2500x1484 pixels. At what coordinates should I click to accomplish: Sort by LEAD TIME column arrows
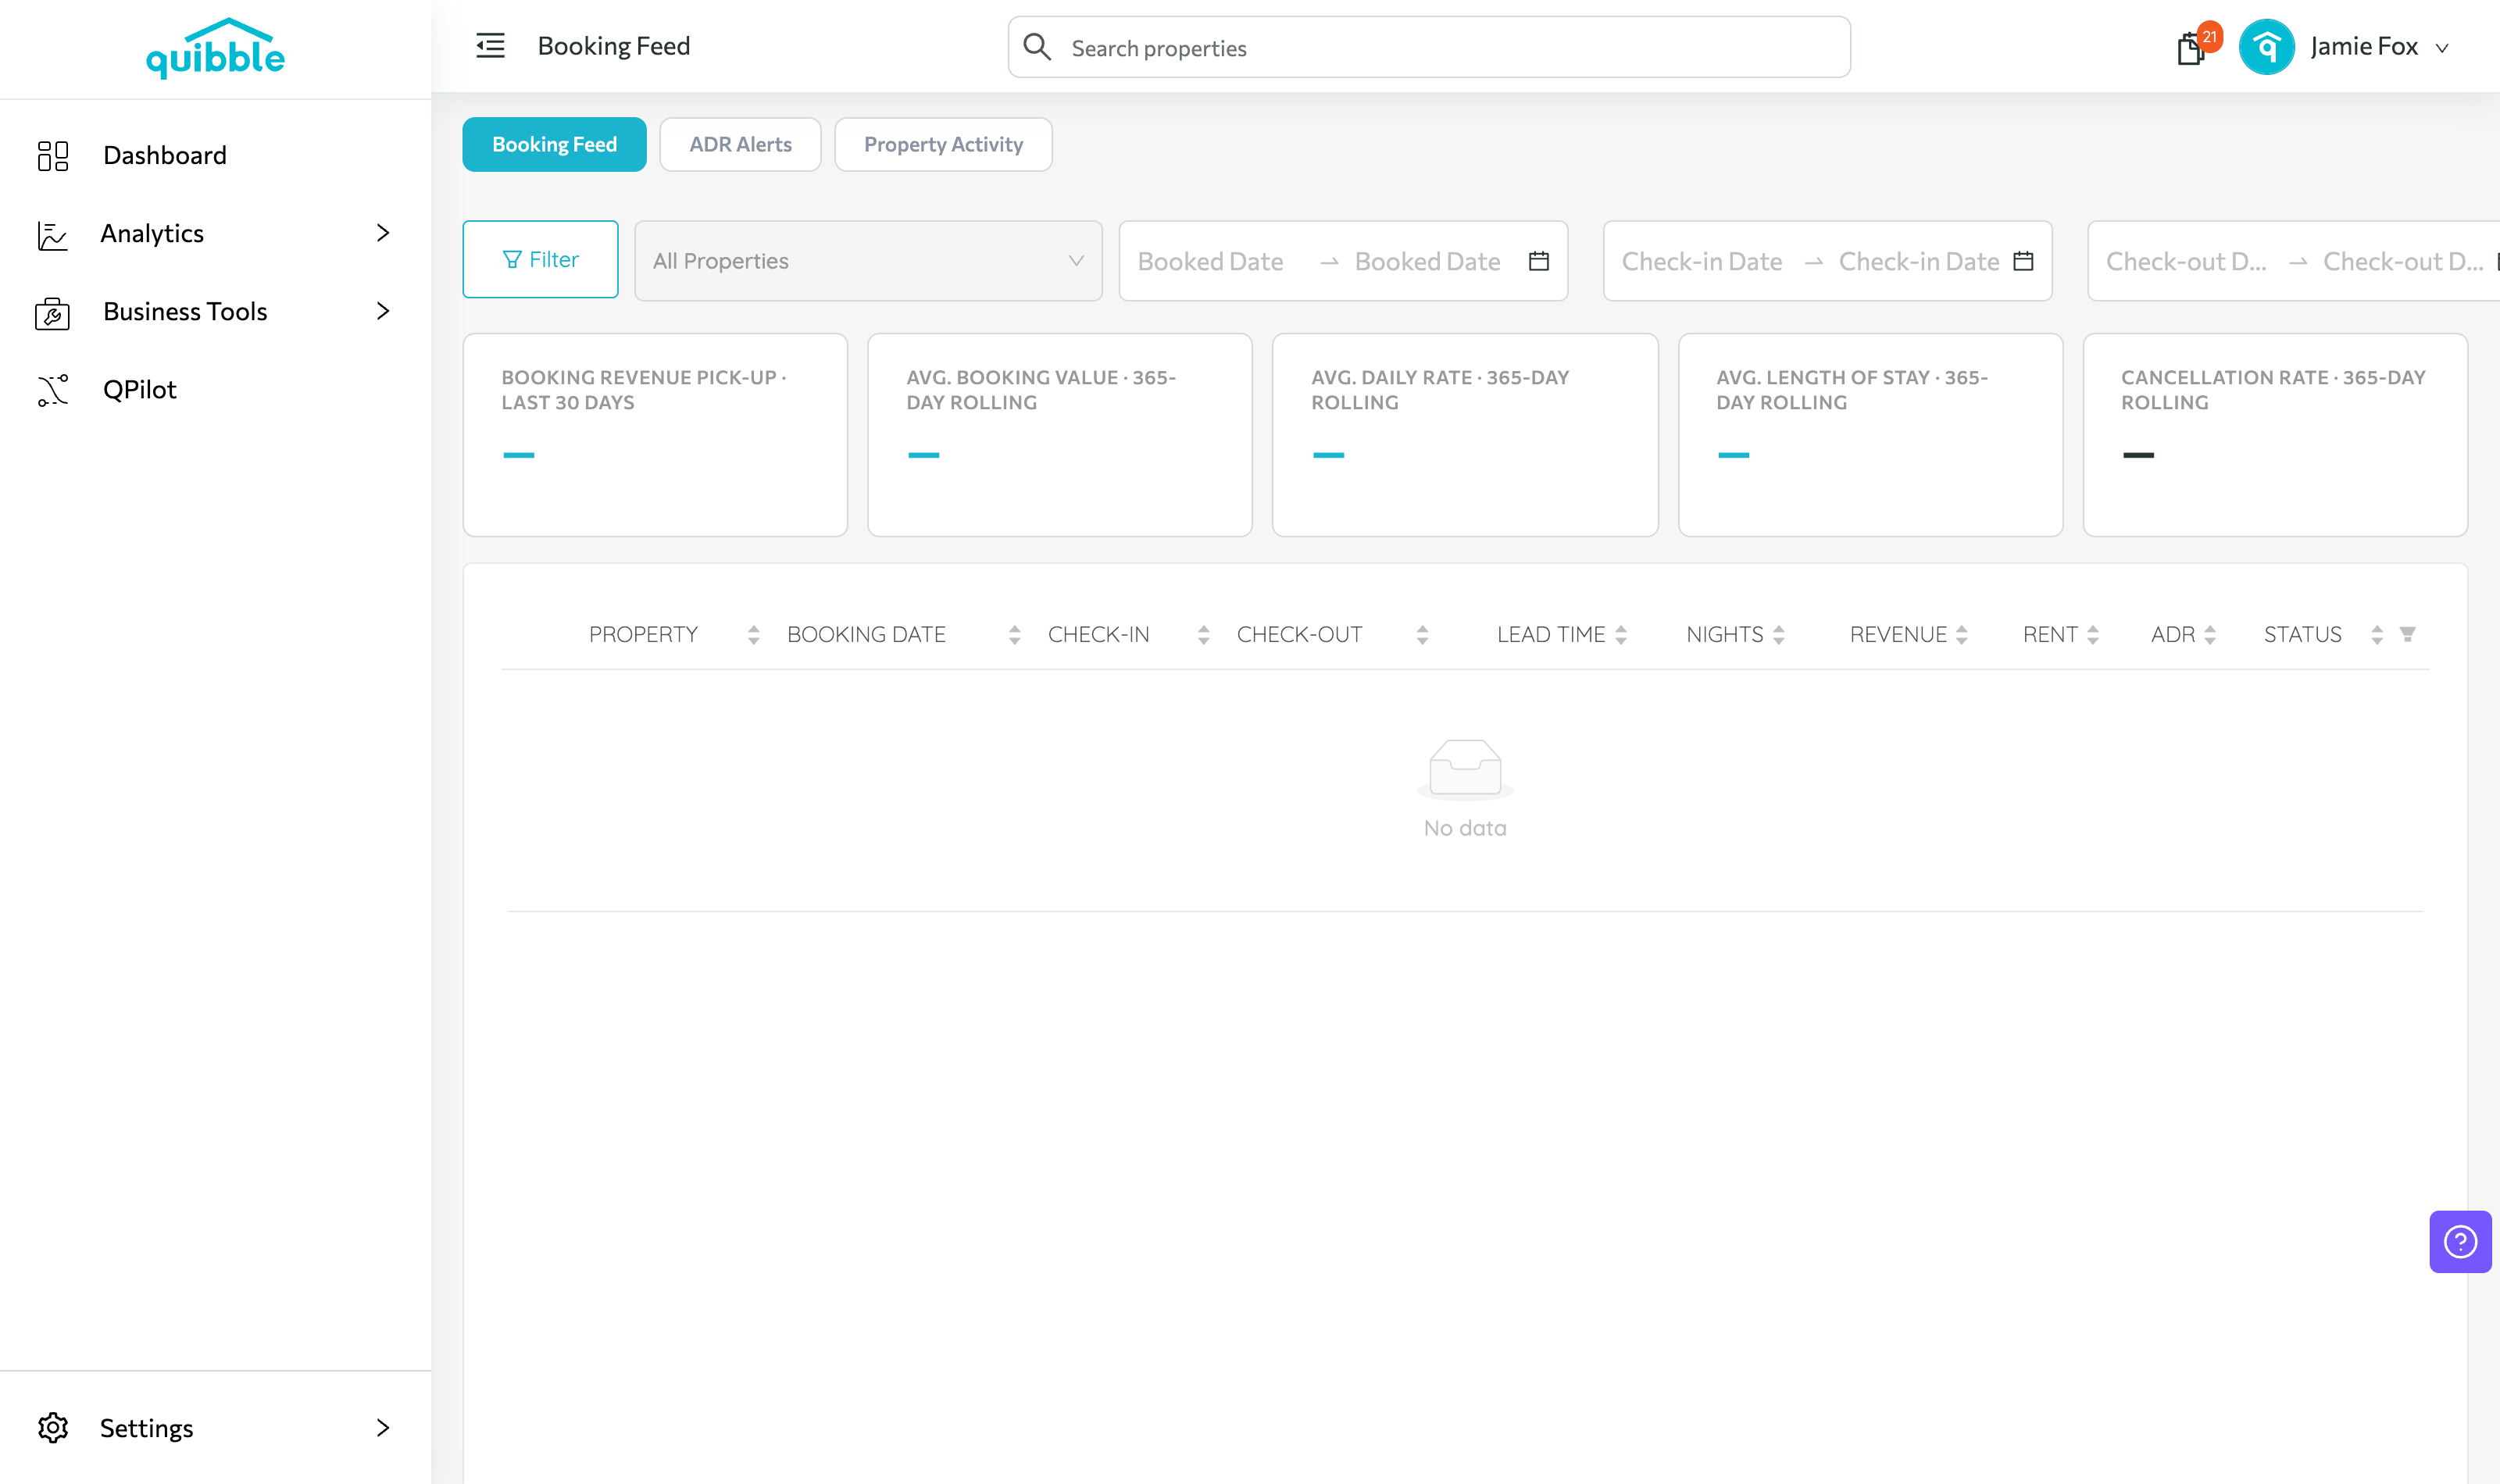[x=1620, y=634]
